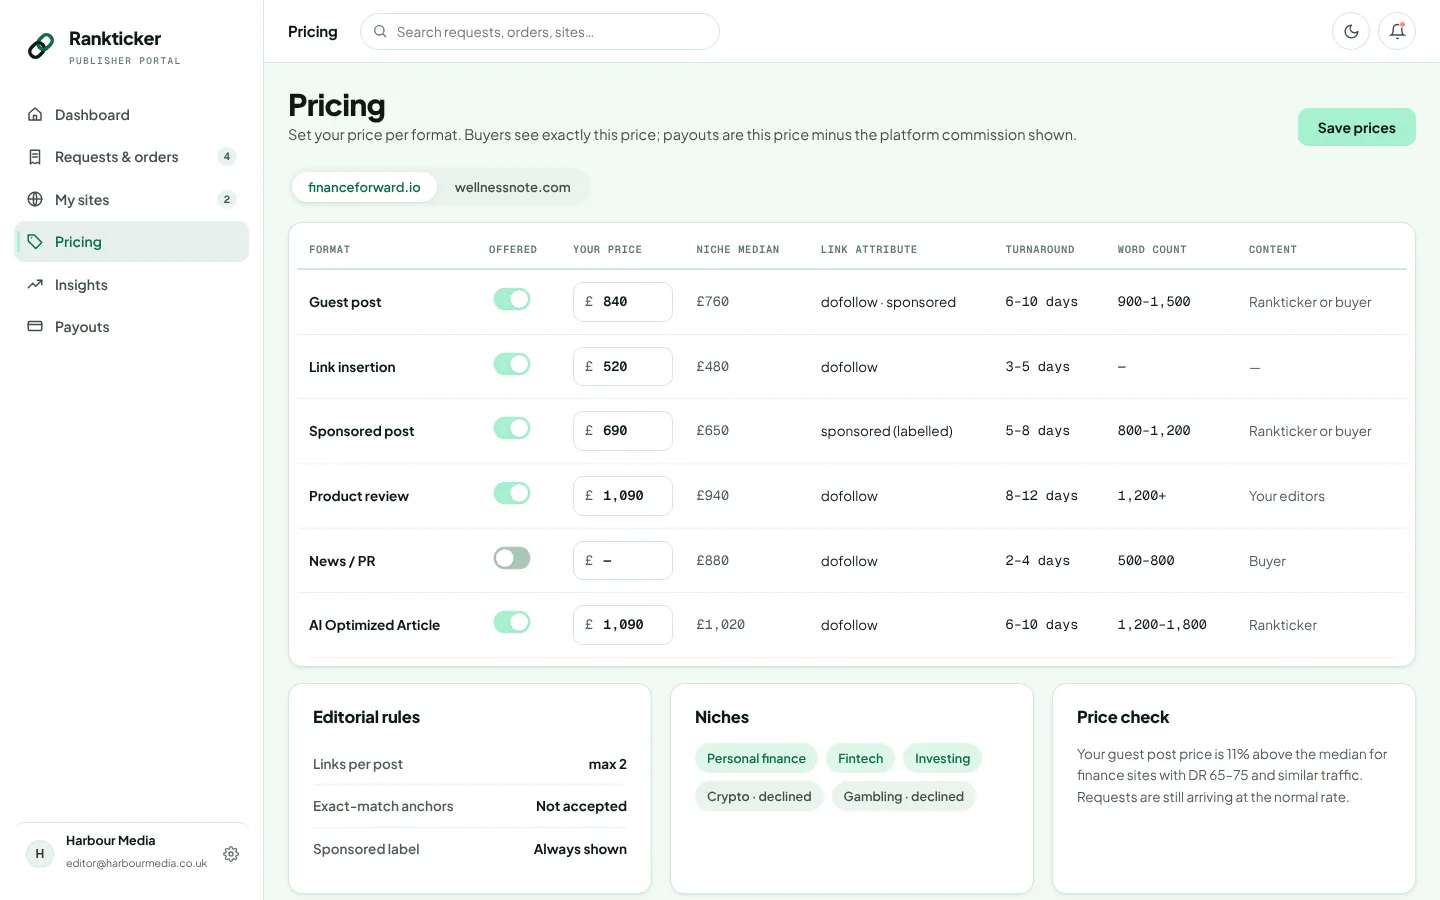Open My sites page
This screenshot has height=900, width=1440.
tap(132, 200)
